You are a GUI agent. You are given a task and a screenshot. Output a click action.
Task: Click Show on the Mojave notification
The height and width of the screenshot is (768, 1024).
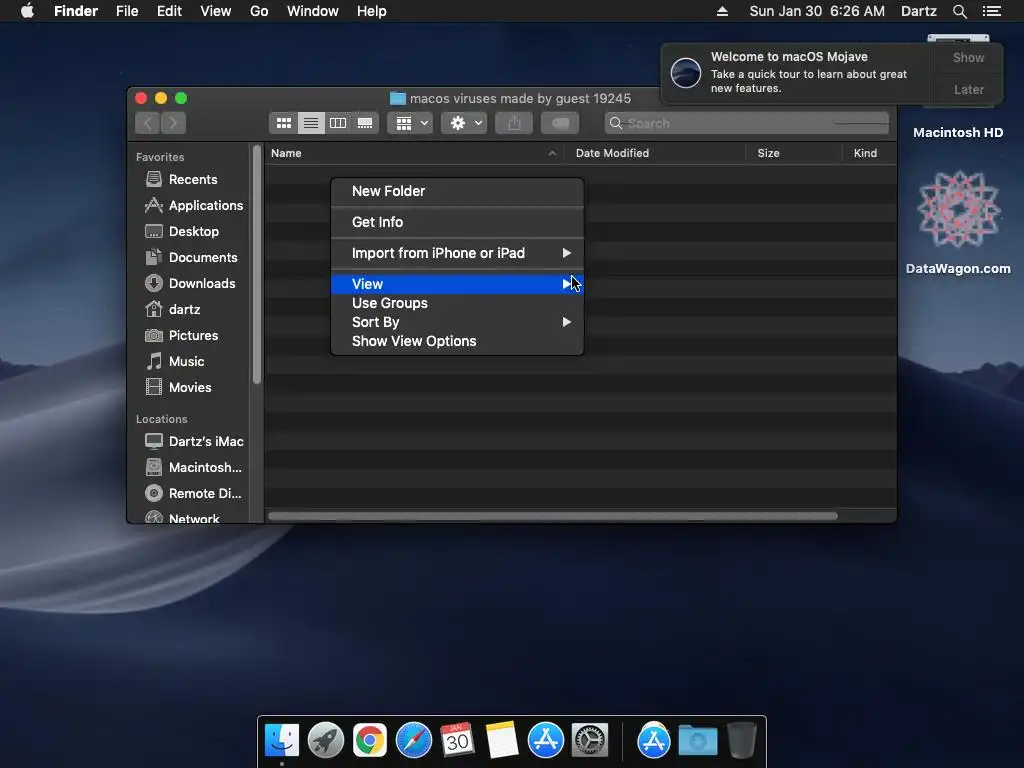point(968,57)
